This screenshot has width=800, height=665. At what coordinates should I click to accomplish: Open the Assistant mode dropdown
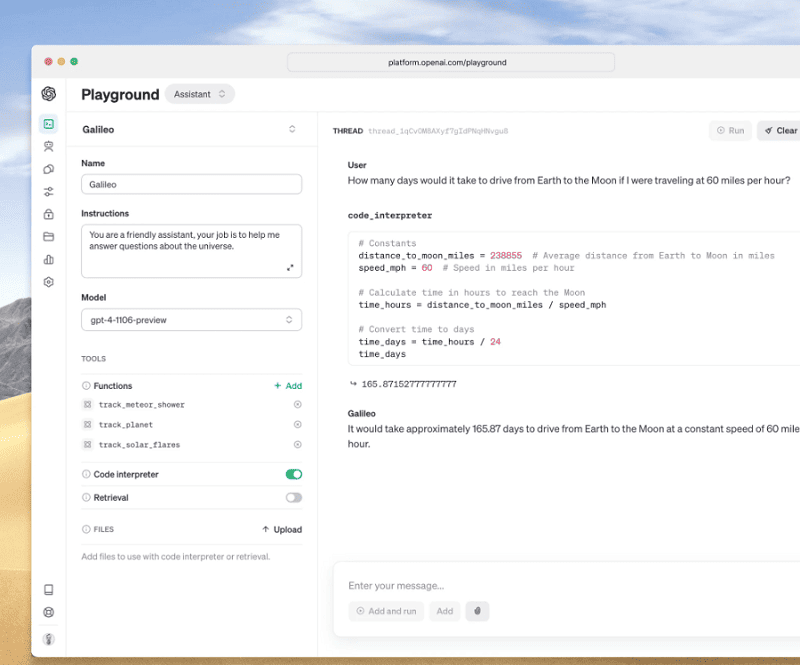pos(199,94)
